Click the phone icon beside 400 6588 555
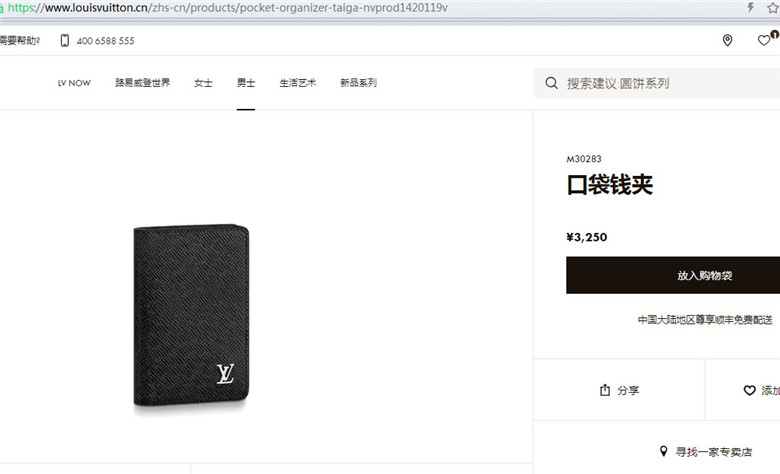Viewport: 780px width, 474px height. tap(65, 40)
